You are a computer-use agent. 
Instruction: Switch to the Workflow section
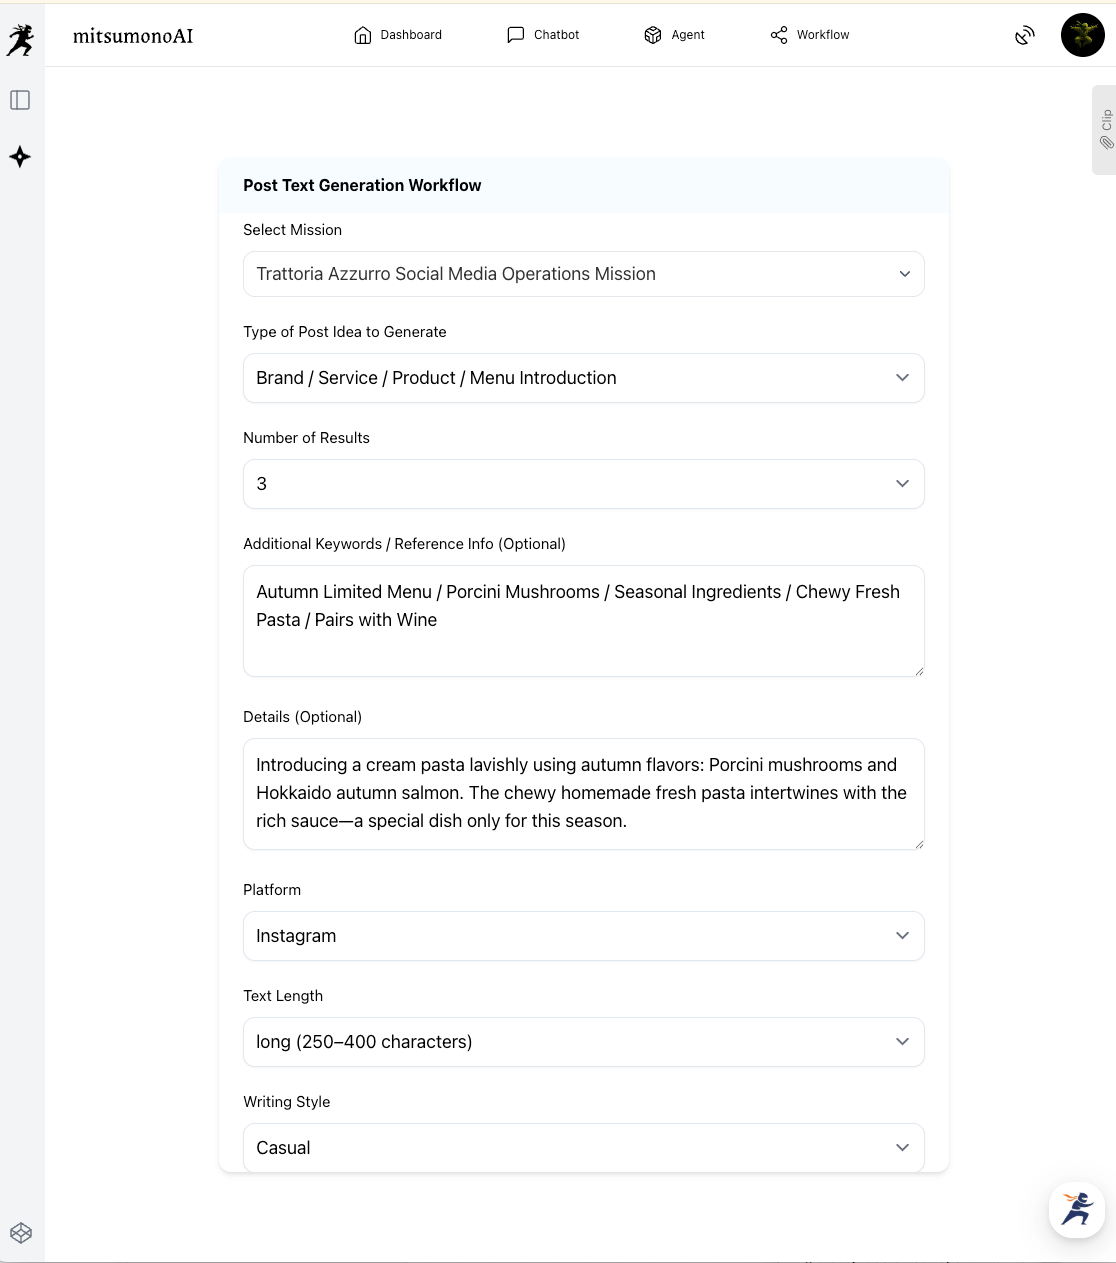pyautogui.click(x=810, y=35)
